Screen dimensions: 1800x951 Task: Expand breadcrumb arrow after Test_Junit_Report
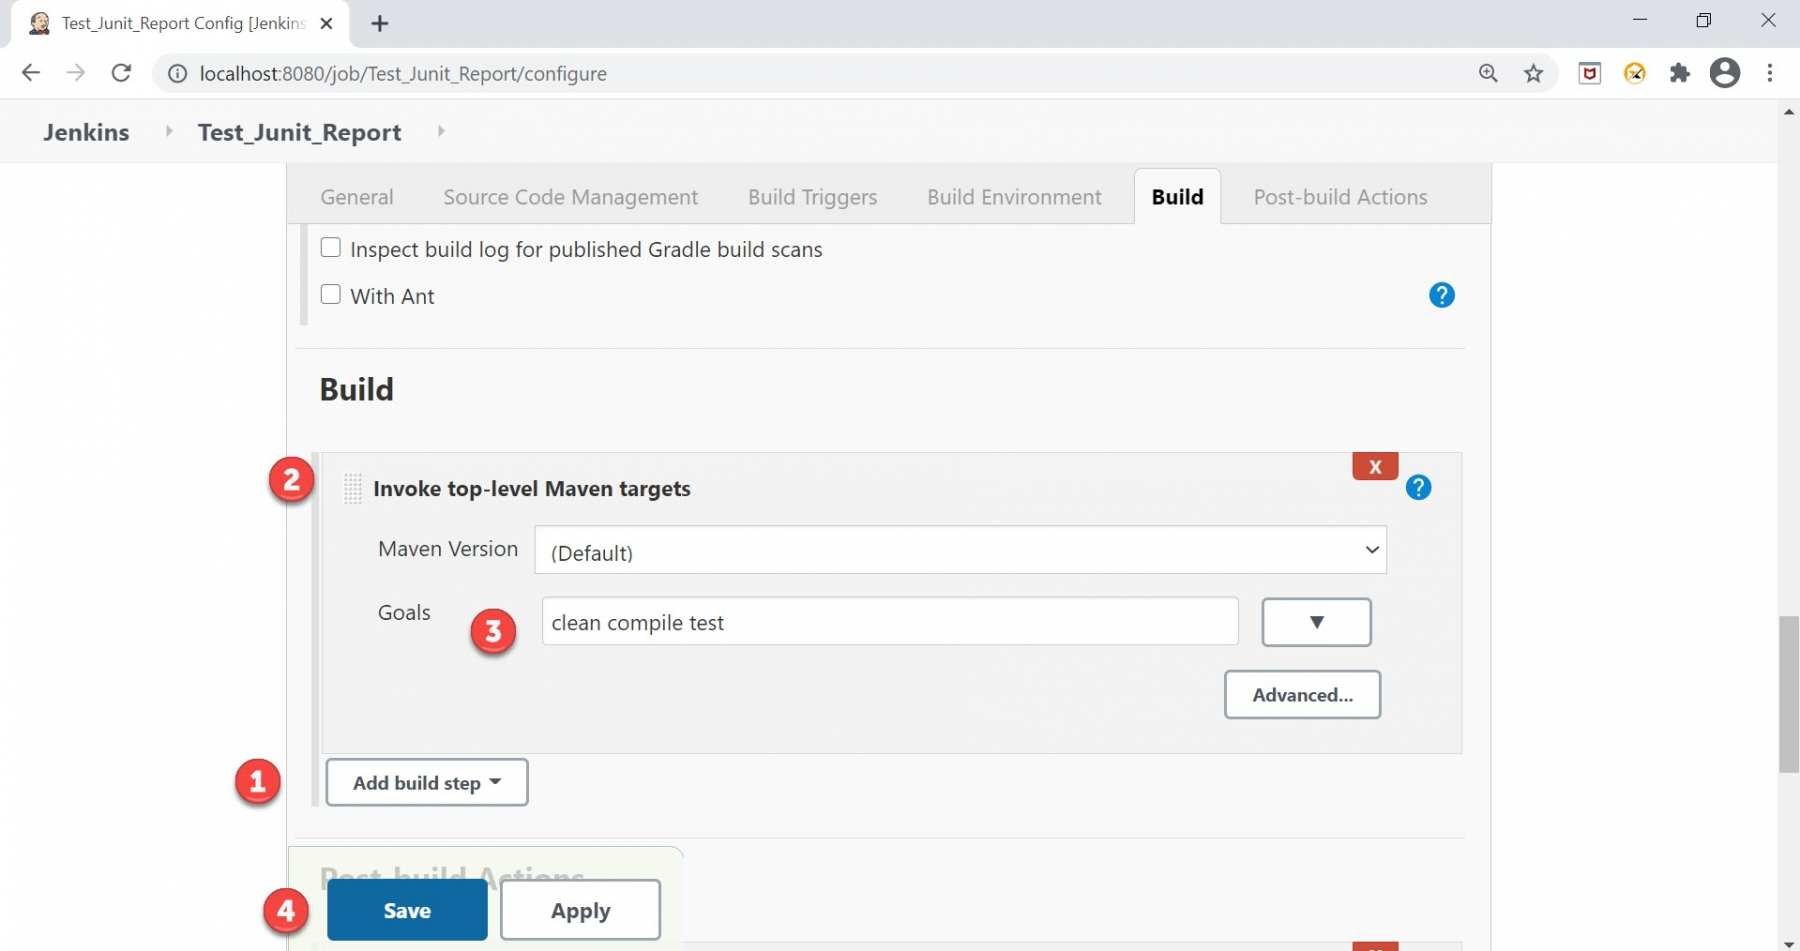(x=440, y=131)
